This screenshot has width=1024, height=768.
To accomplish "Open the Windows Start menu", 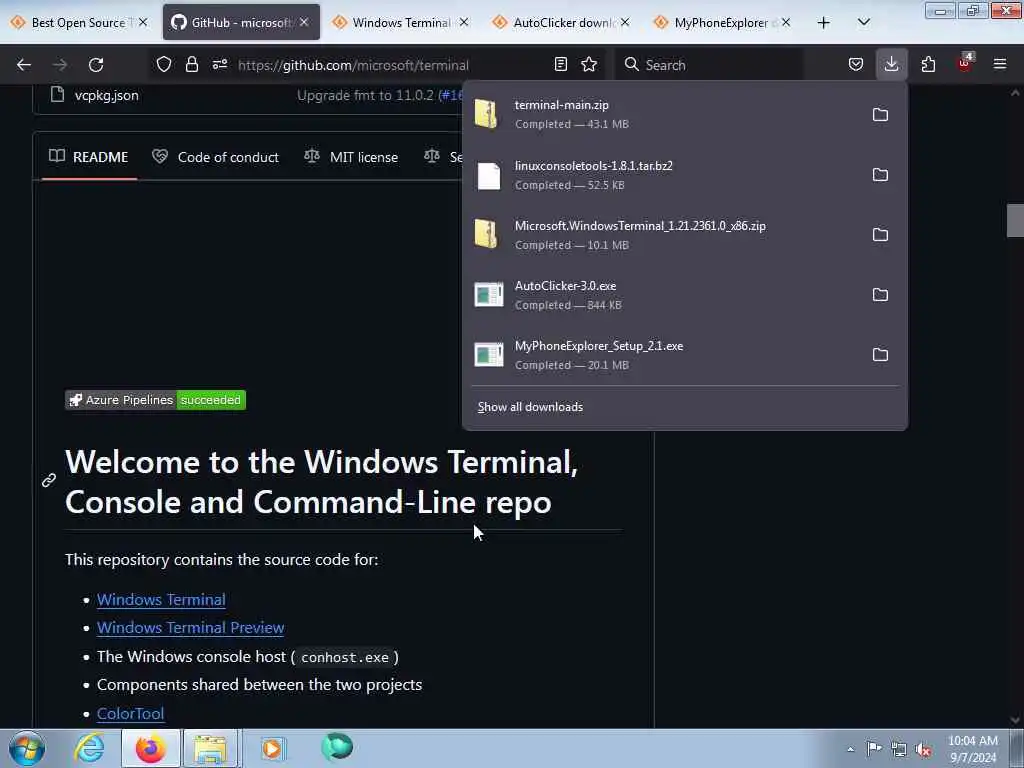I will click(27, 748).
